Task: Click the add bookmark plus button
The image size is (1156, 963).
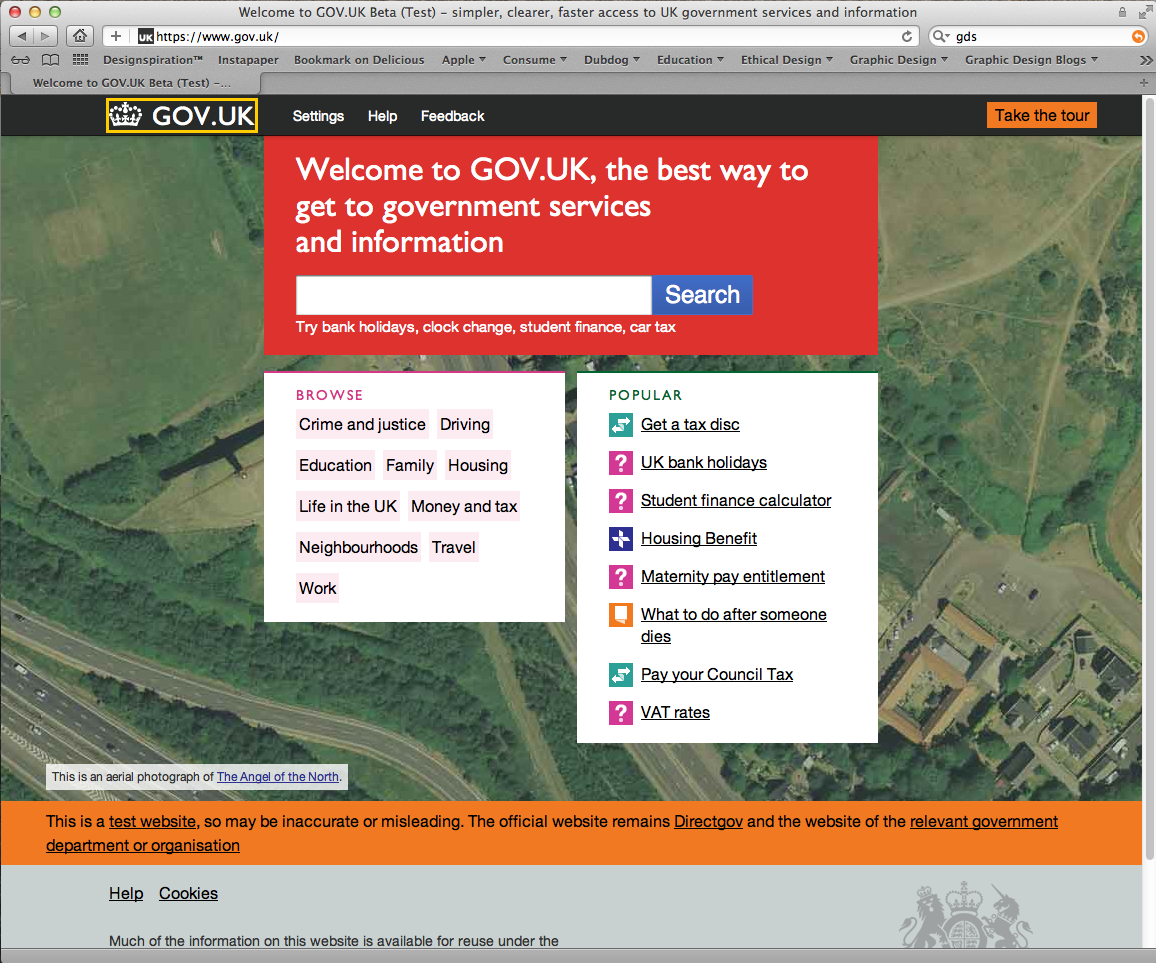Action: point(116,35)
